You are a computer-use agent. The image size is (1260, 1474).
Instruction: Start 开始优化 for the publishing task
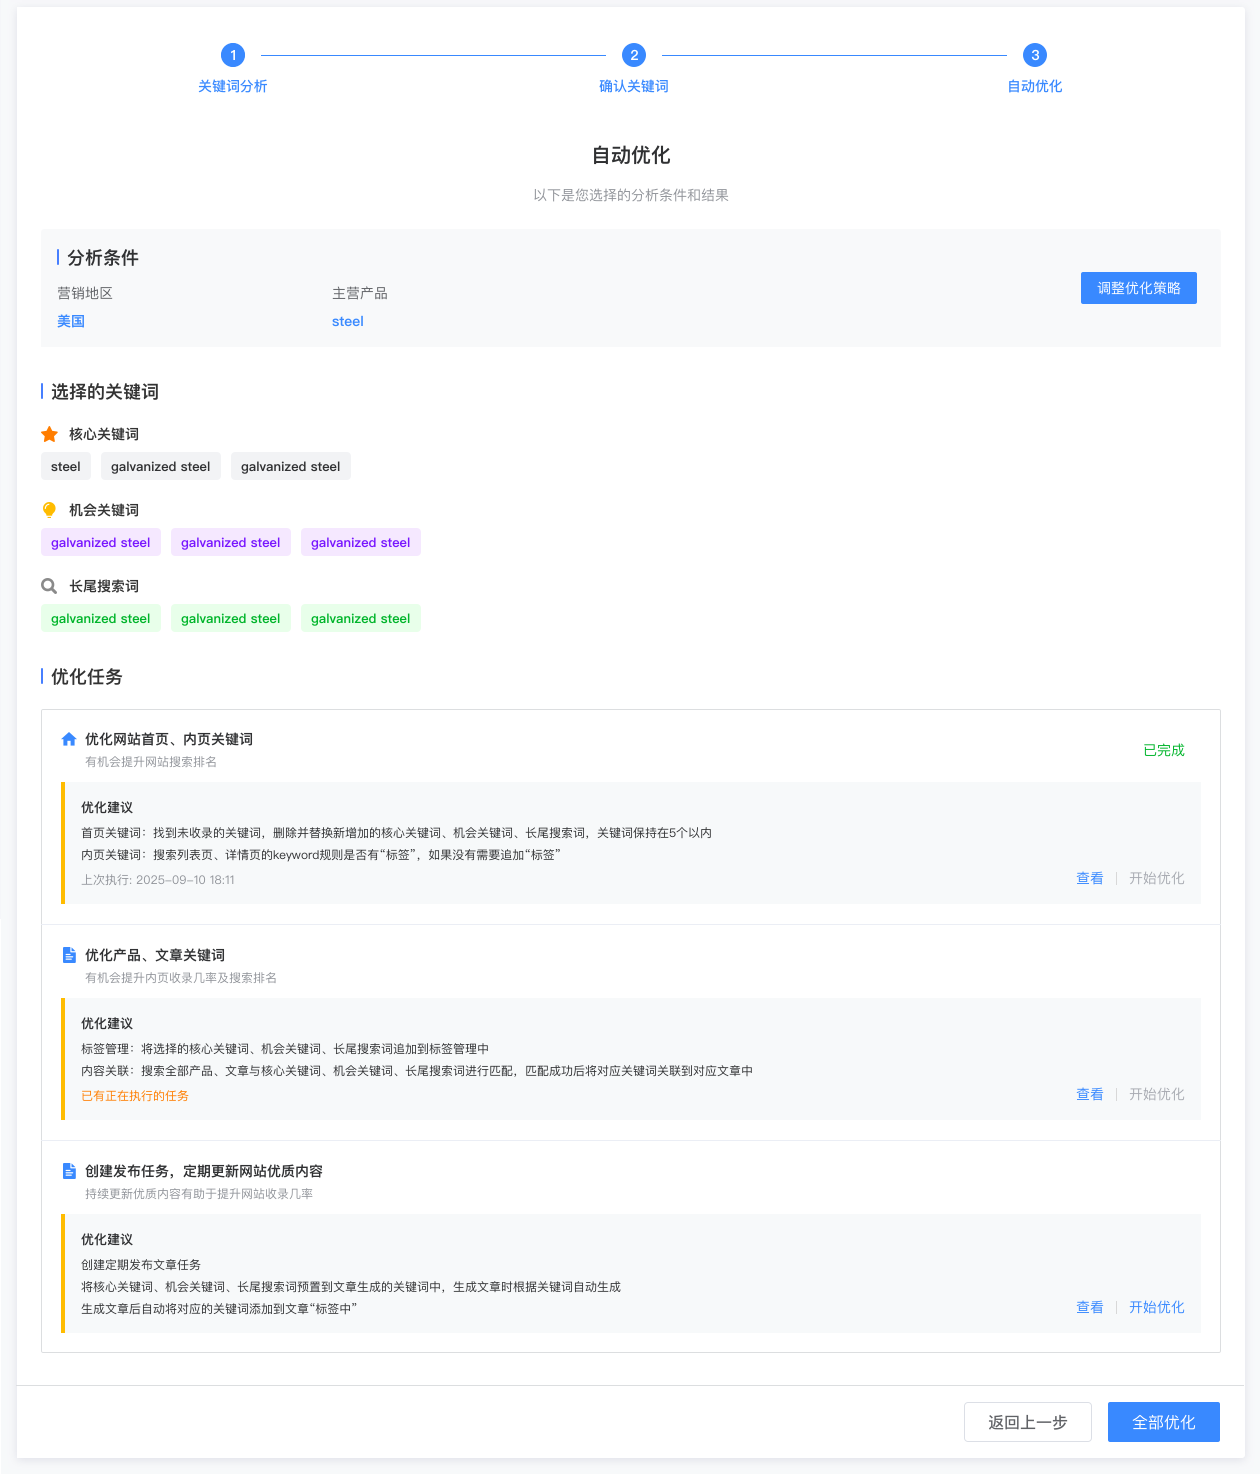pos(1156,1307)
